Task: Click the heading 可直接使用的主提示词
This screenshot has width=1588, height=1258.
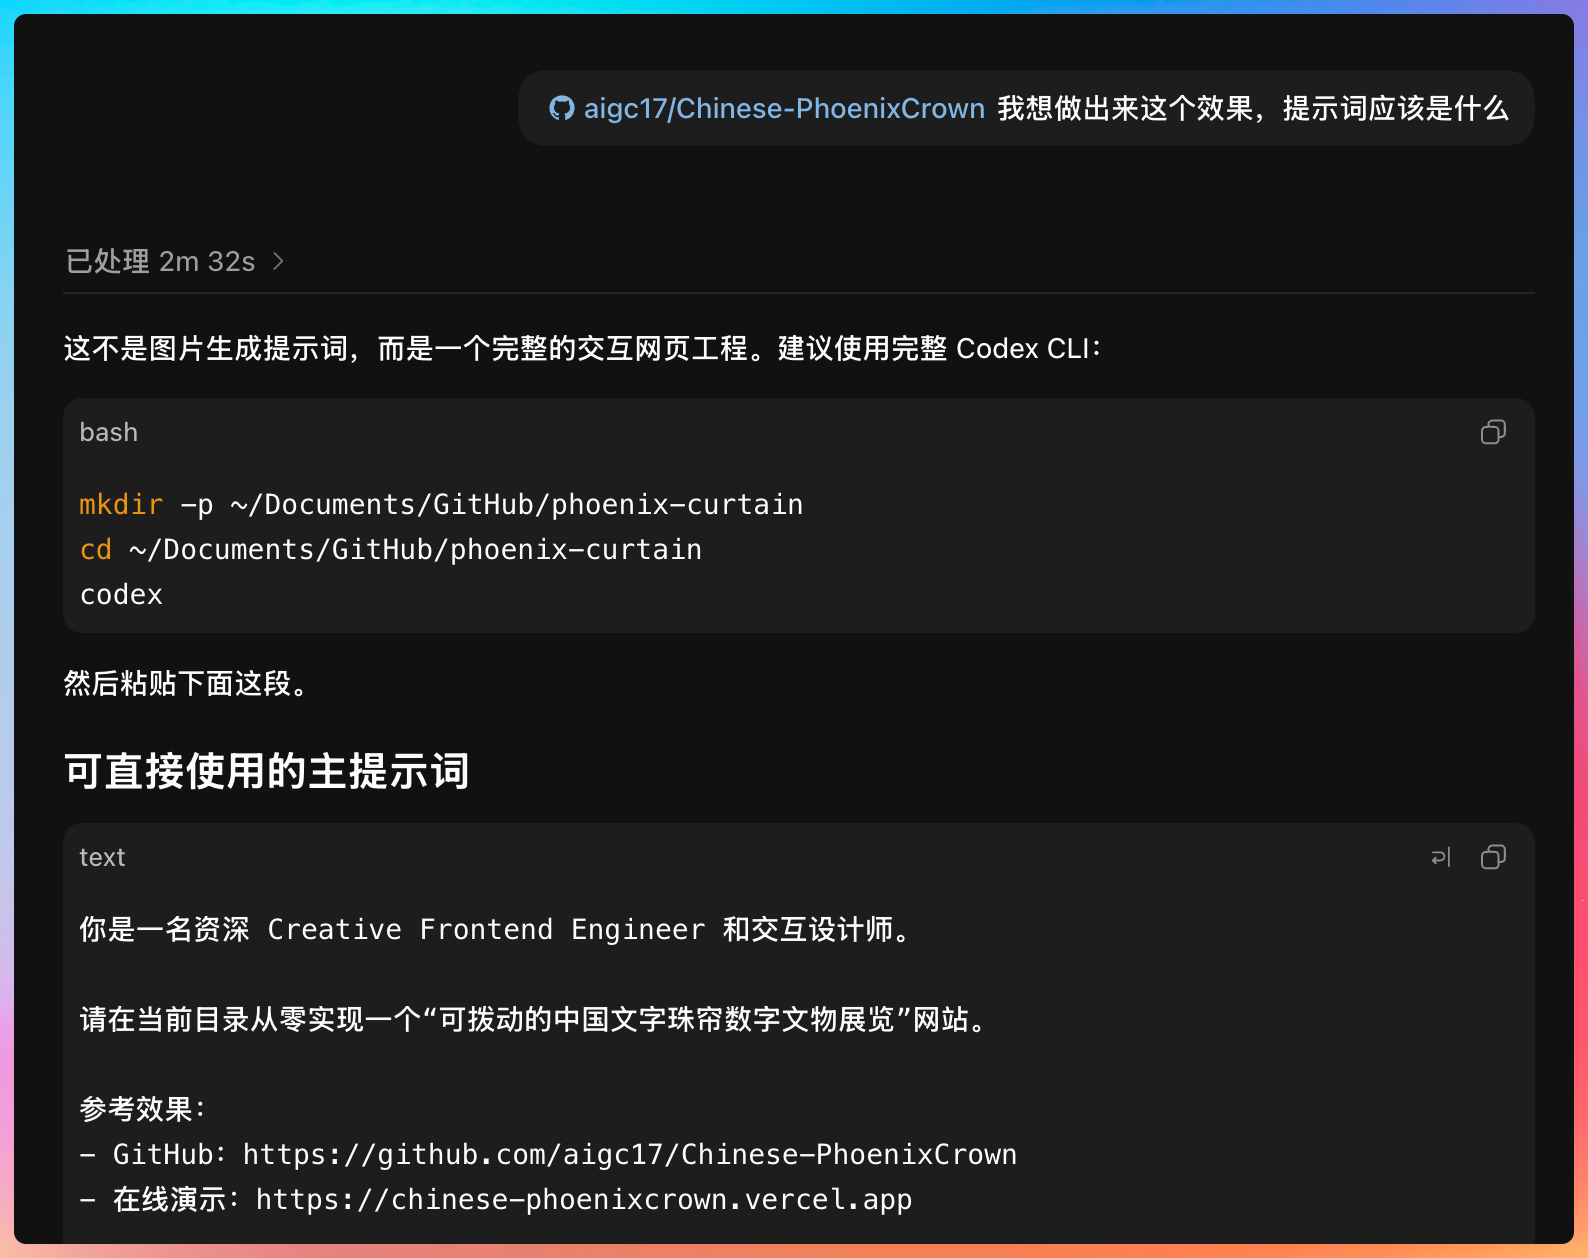Action: [x=267, y=771]
